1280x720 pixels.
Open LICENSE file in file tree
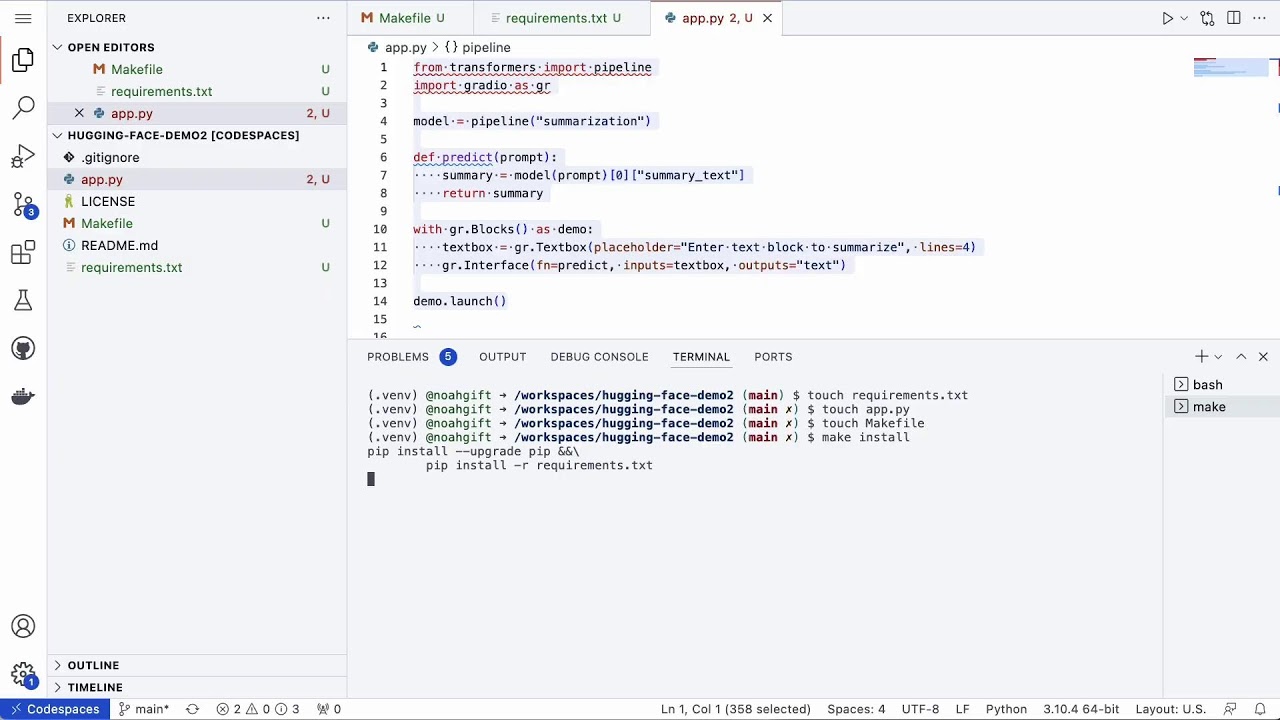(197, 201)
